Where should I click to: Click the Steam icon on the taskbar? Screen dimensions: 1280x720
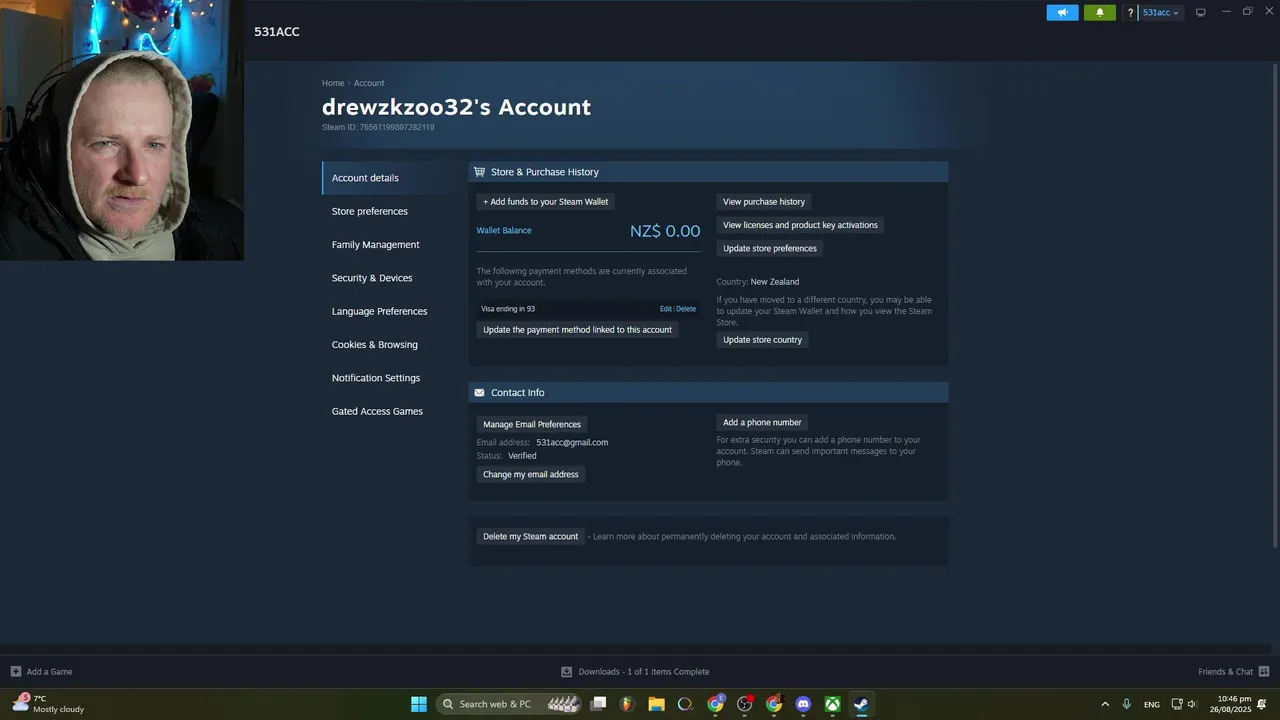click(x=861, y=704)
